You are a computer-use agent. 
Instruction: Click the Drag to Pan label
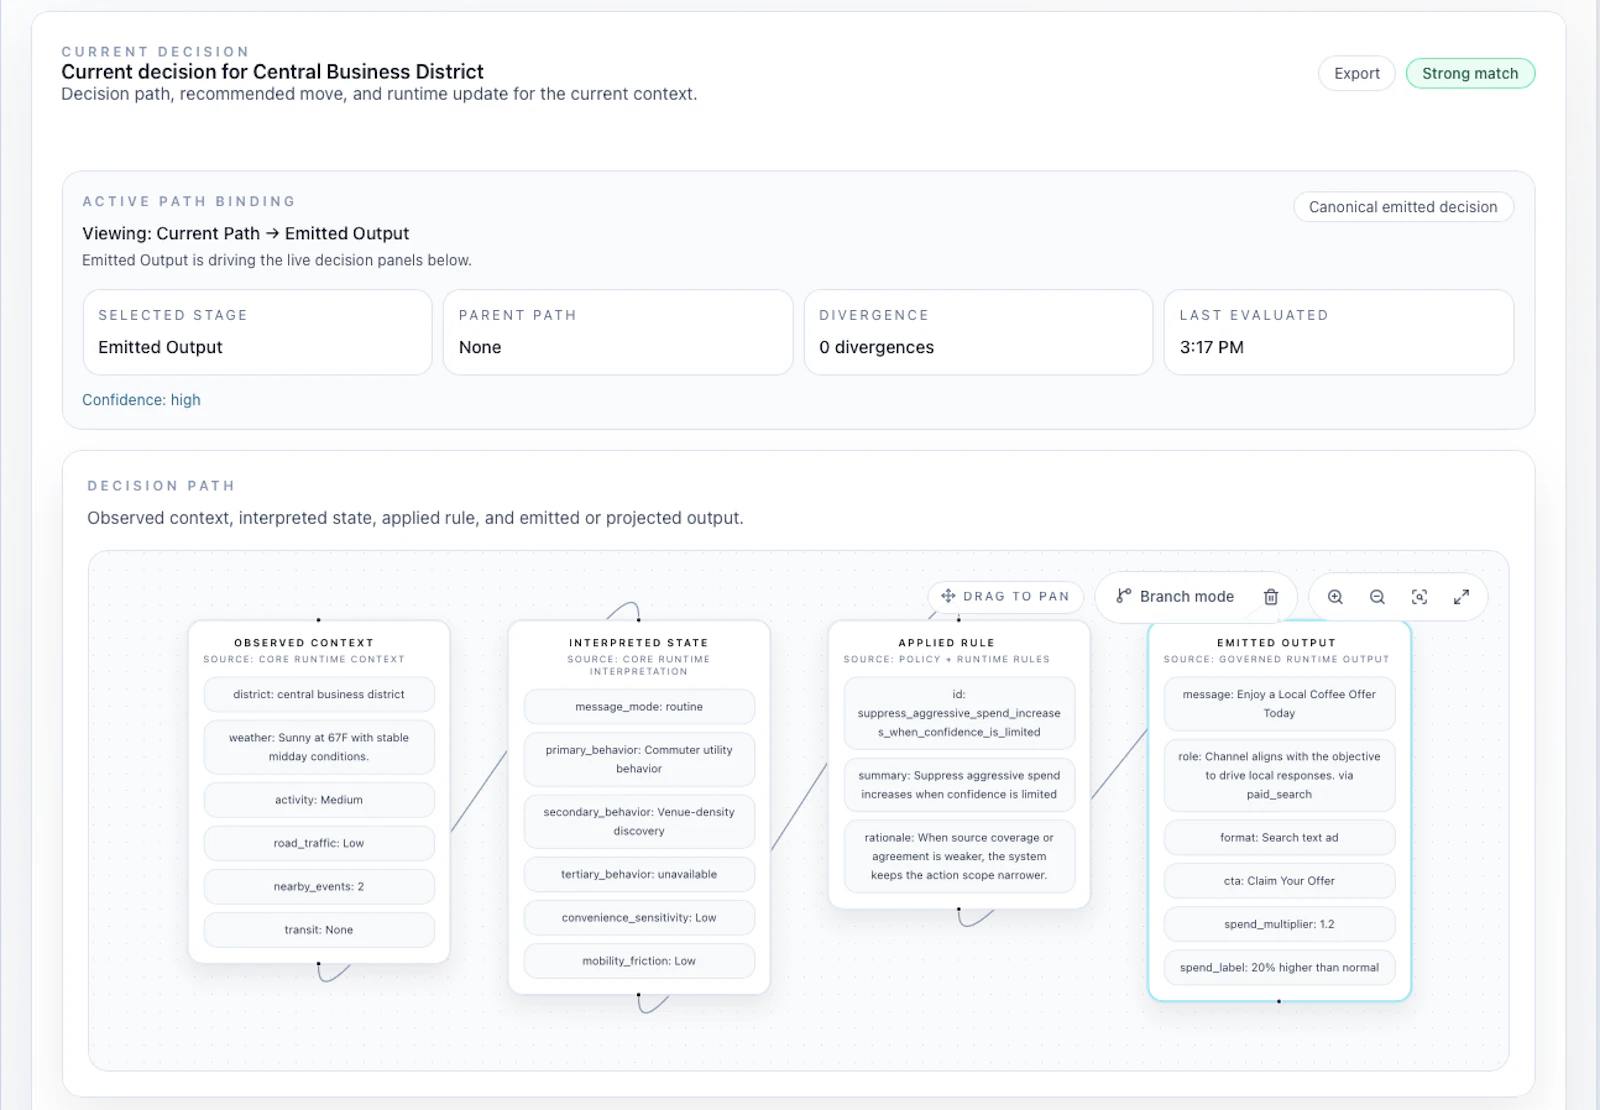point(1016,596)
